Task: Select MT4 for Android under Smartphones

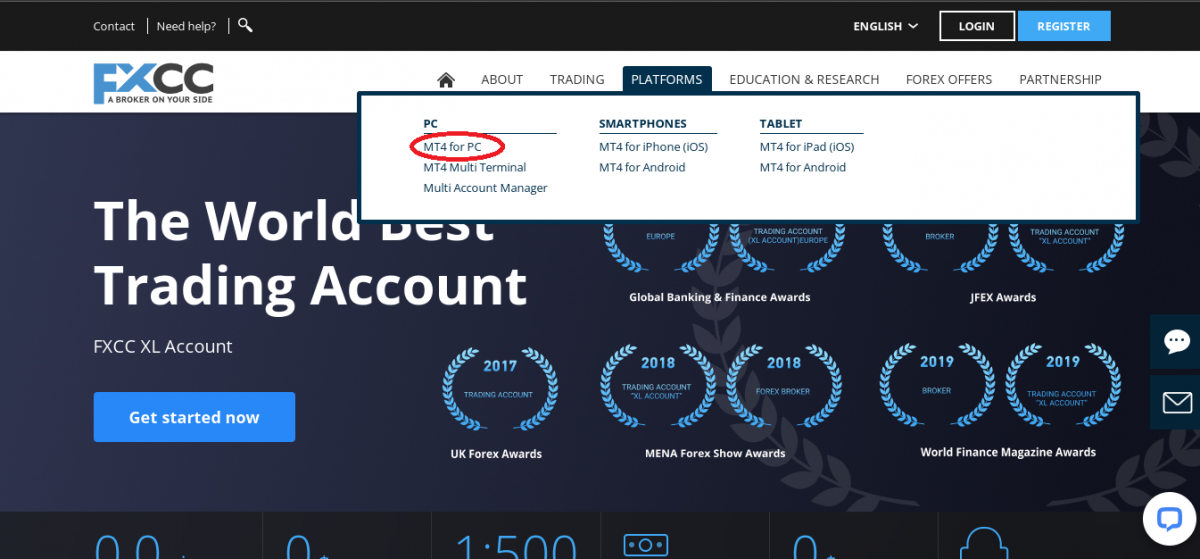Action: point(642,167)
